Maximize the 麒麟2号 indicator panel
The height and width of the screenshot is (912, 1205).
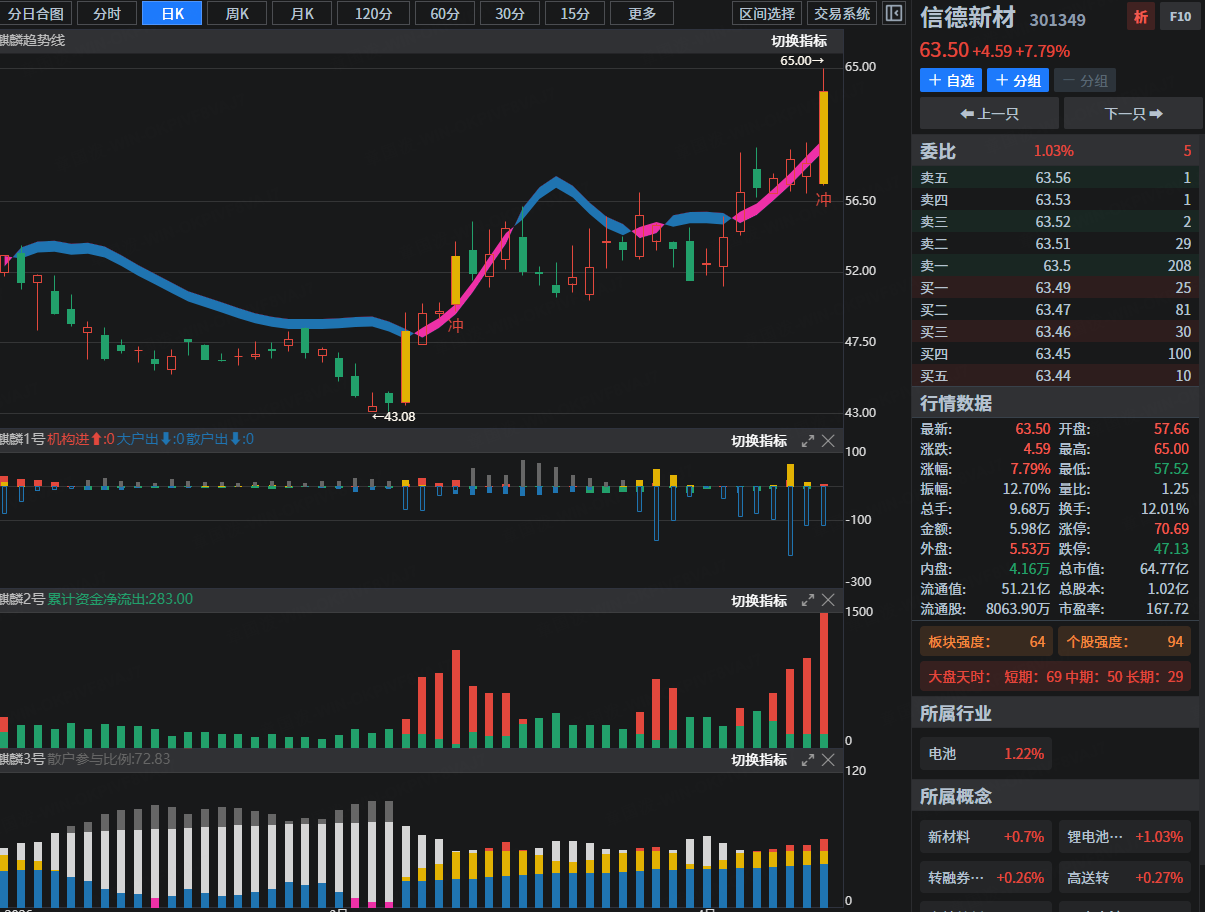pyautogui.click(x=808, y=600)
